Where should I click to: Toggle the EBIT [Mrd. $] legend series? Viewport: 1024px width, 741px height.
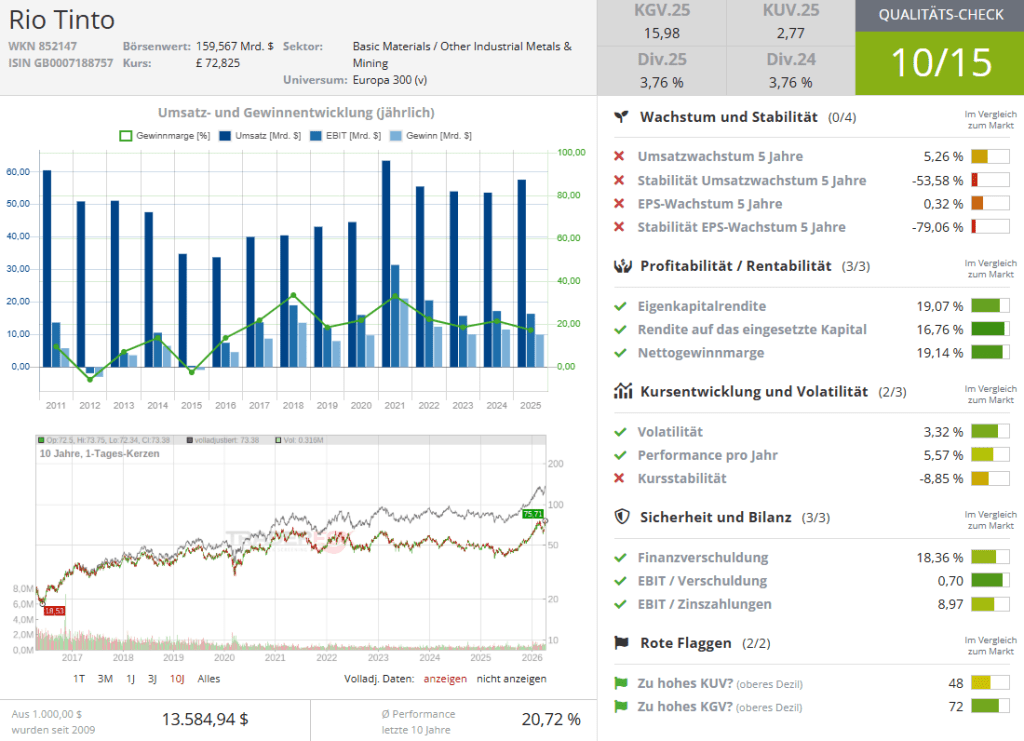pos(342,135)
